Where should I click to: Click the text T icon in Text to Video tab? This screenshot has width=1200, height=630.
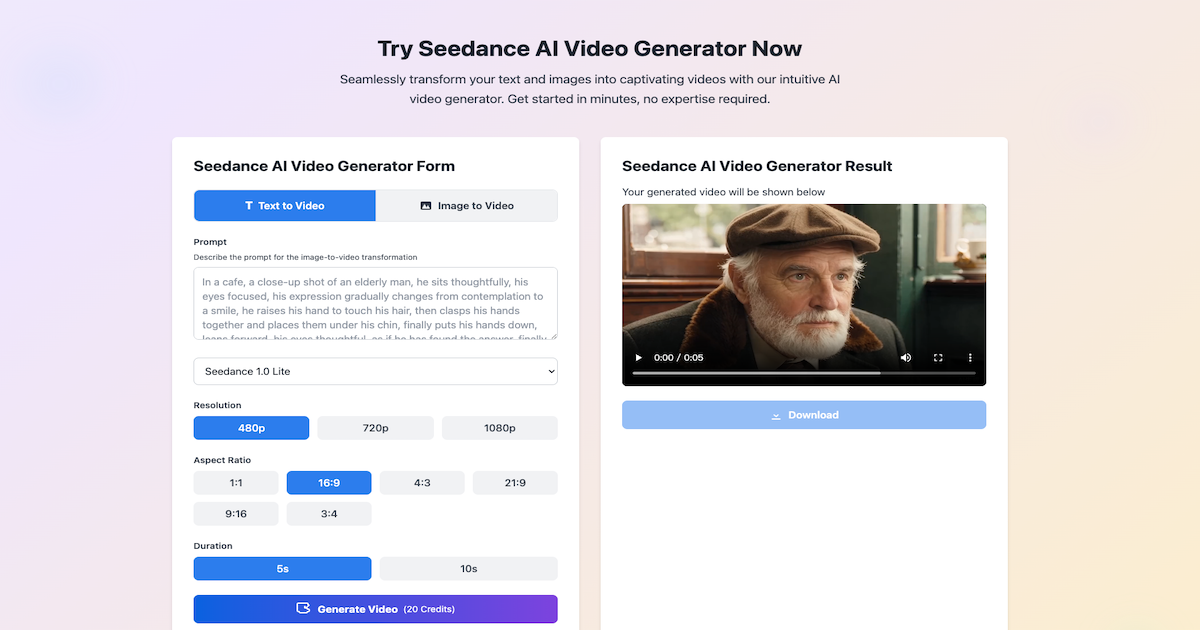(x=249, y=206)
